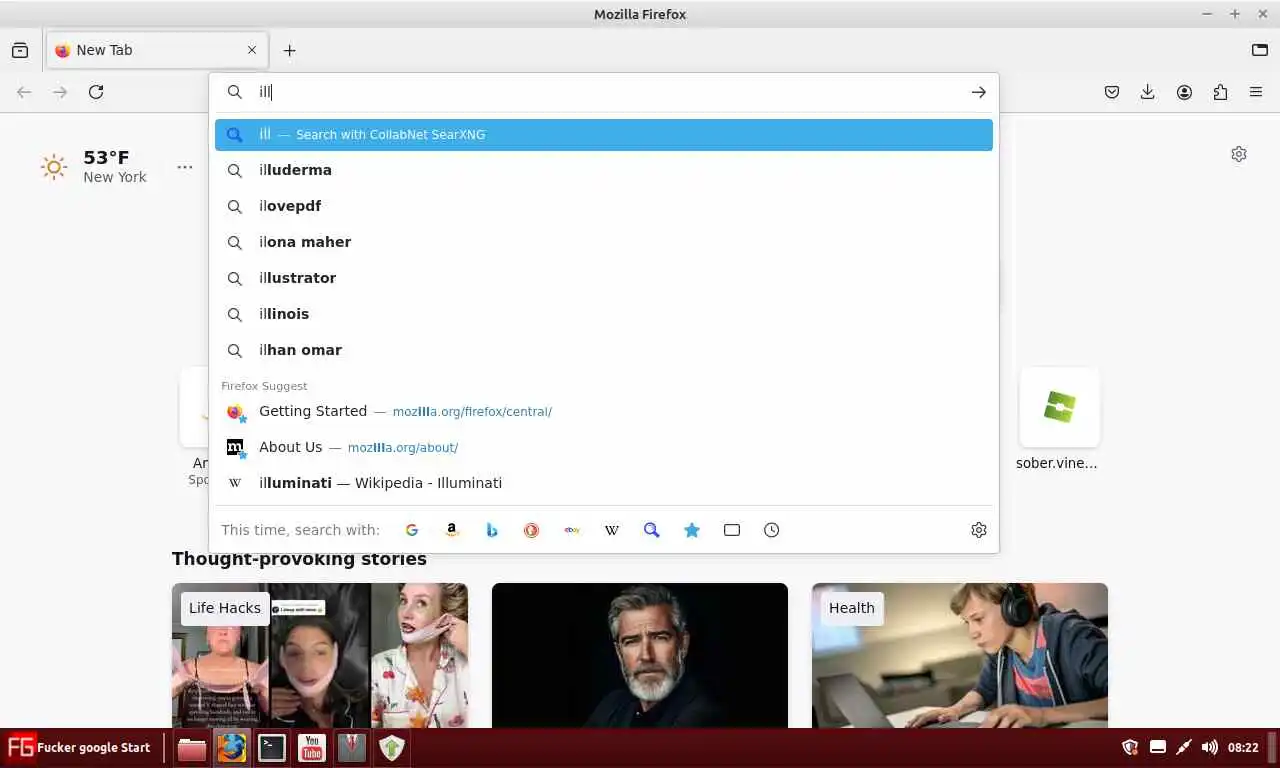Launch the terminal from the taskbar

272,748
